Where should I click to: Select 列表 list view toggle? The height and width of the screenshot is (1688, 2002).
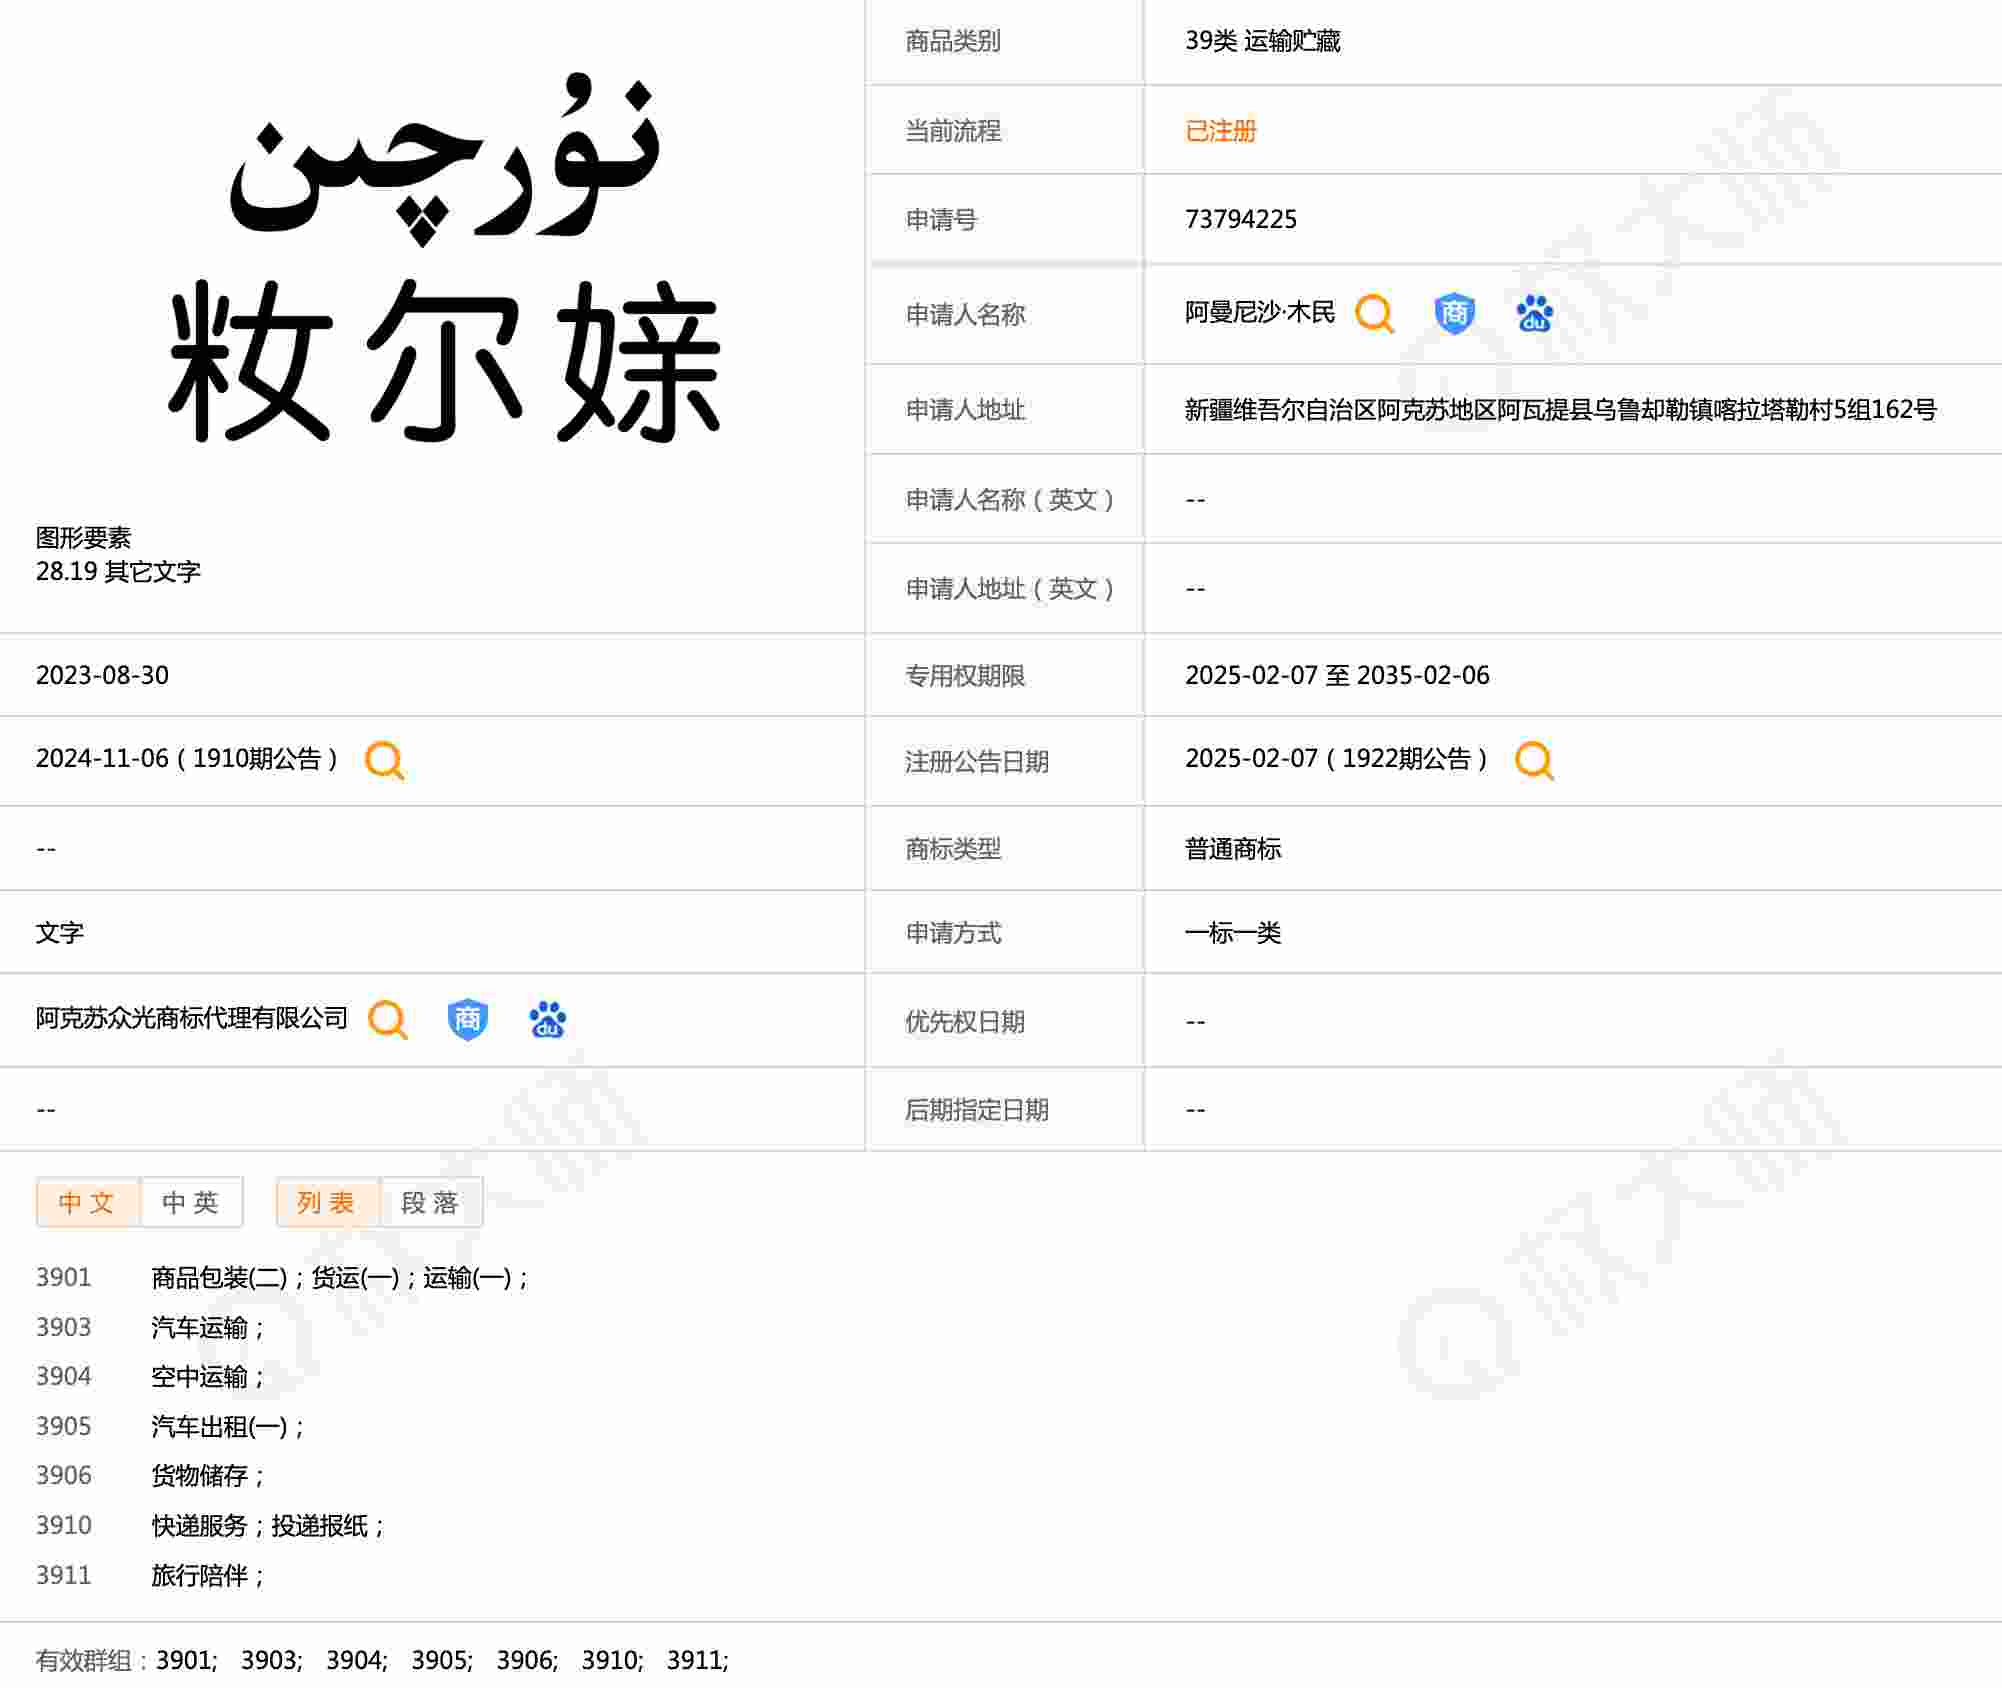(327, 1202)
